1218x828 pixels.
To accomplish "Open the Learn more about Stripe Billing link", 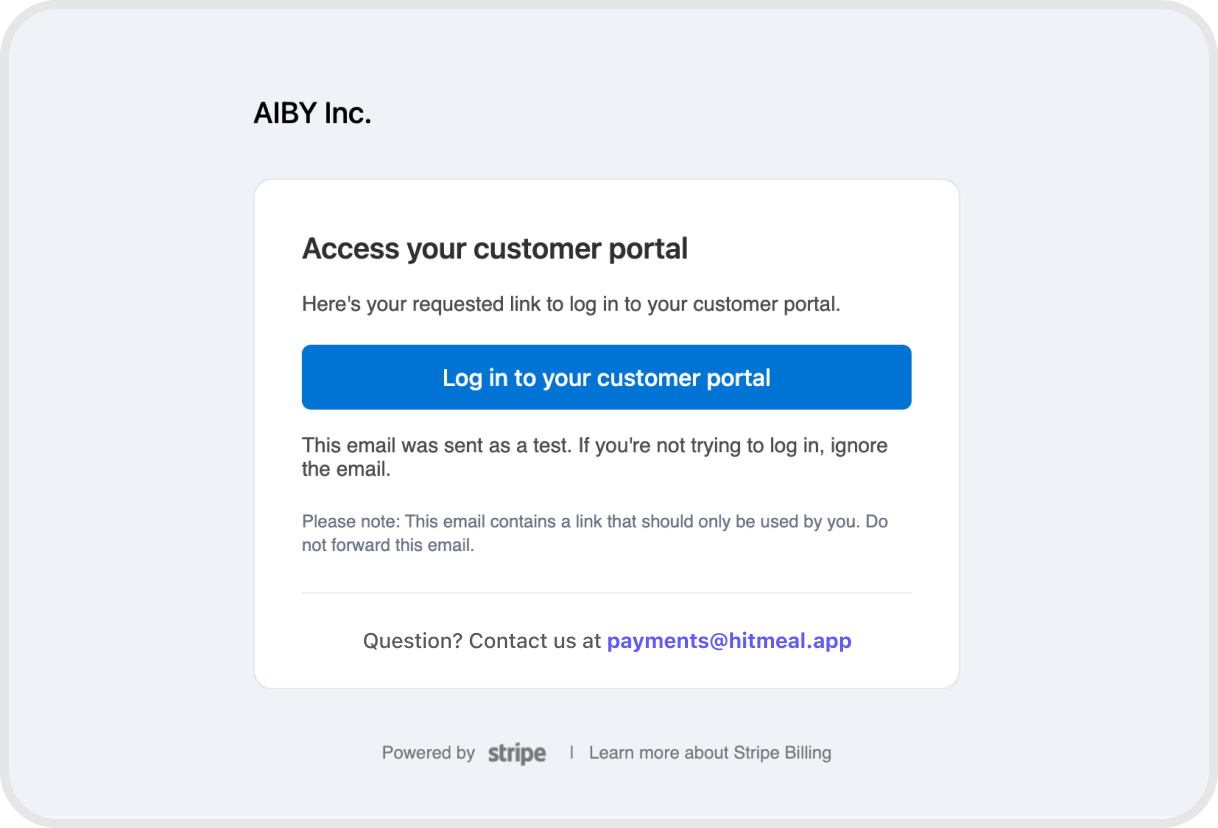I will pyautogui.click(x=710, y=753).
